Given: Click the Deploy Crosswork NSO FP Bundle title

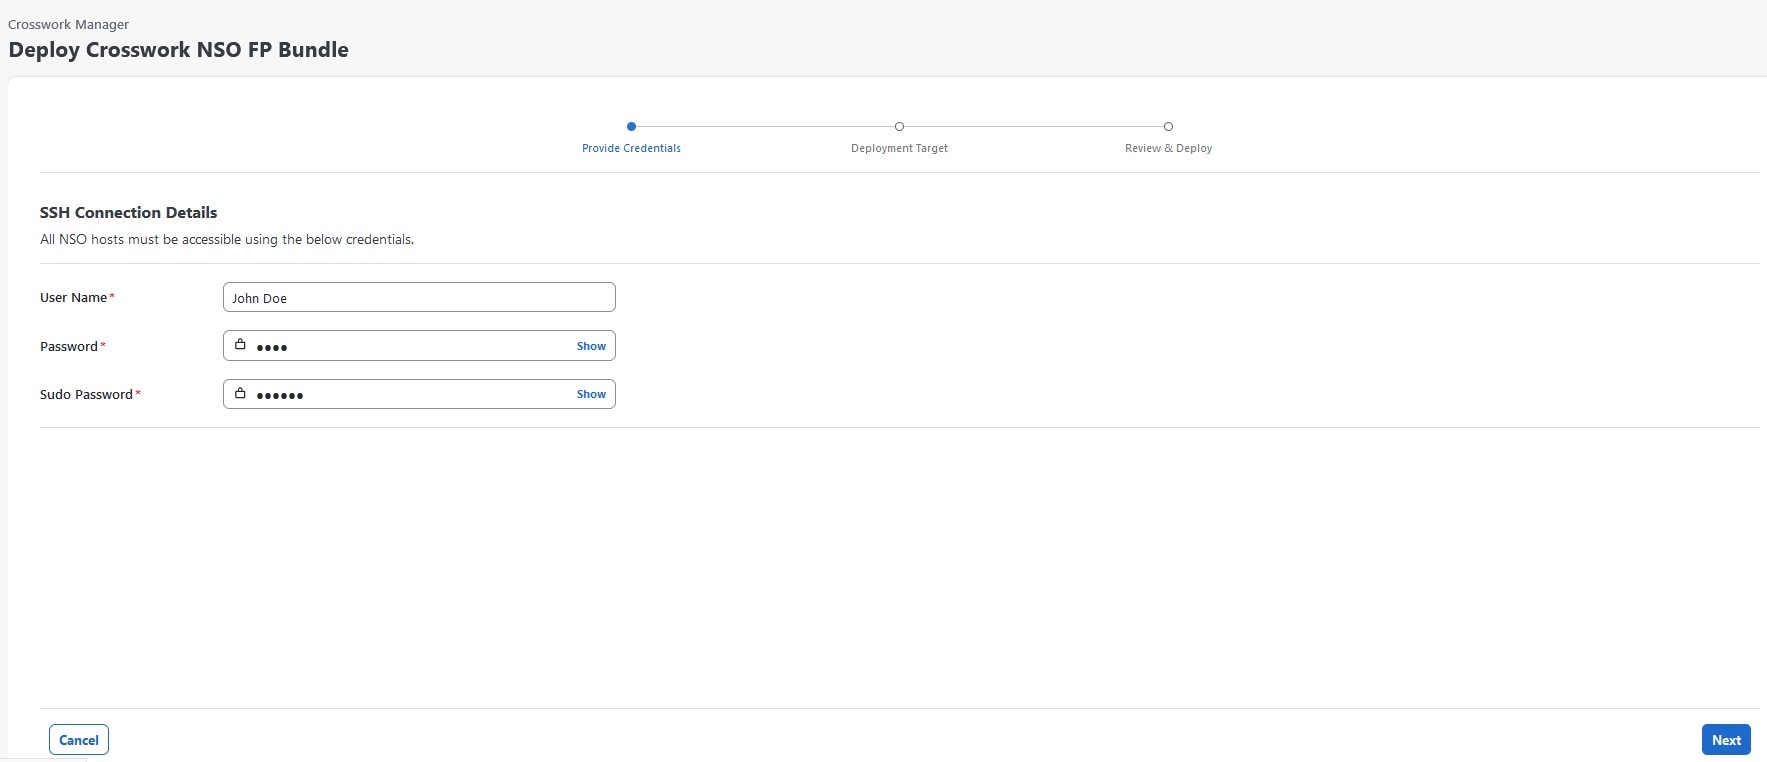Looking at the screenshot, I should point(178,50).
